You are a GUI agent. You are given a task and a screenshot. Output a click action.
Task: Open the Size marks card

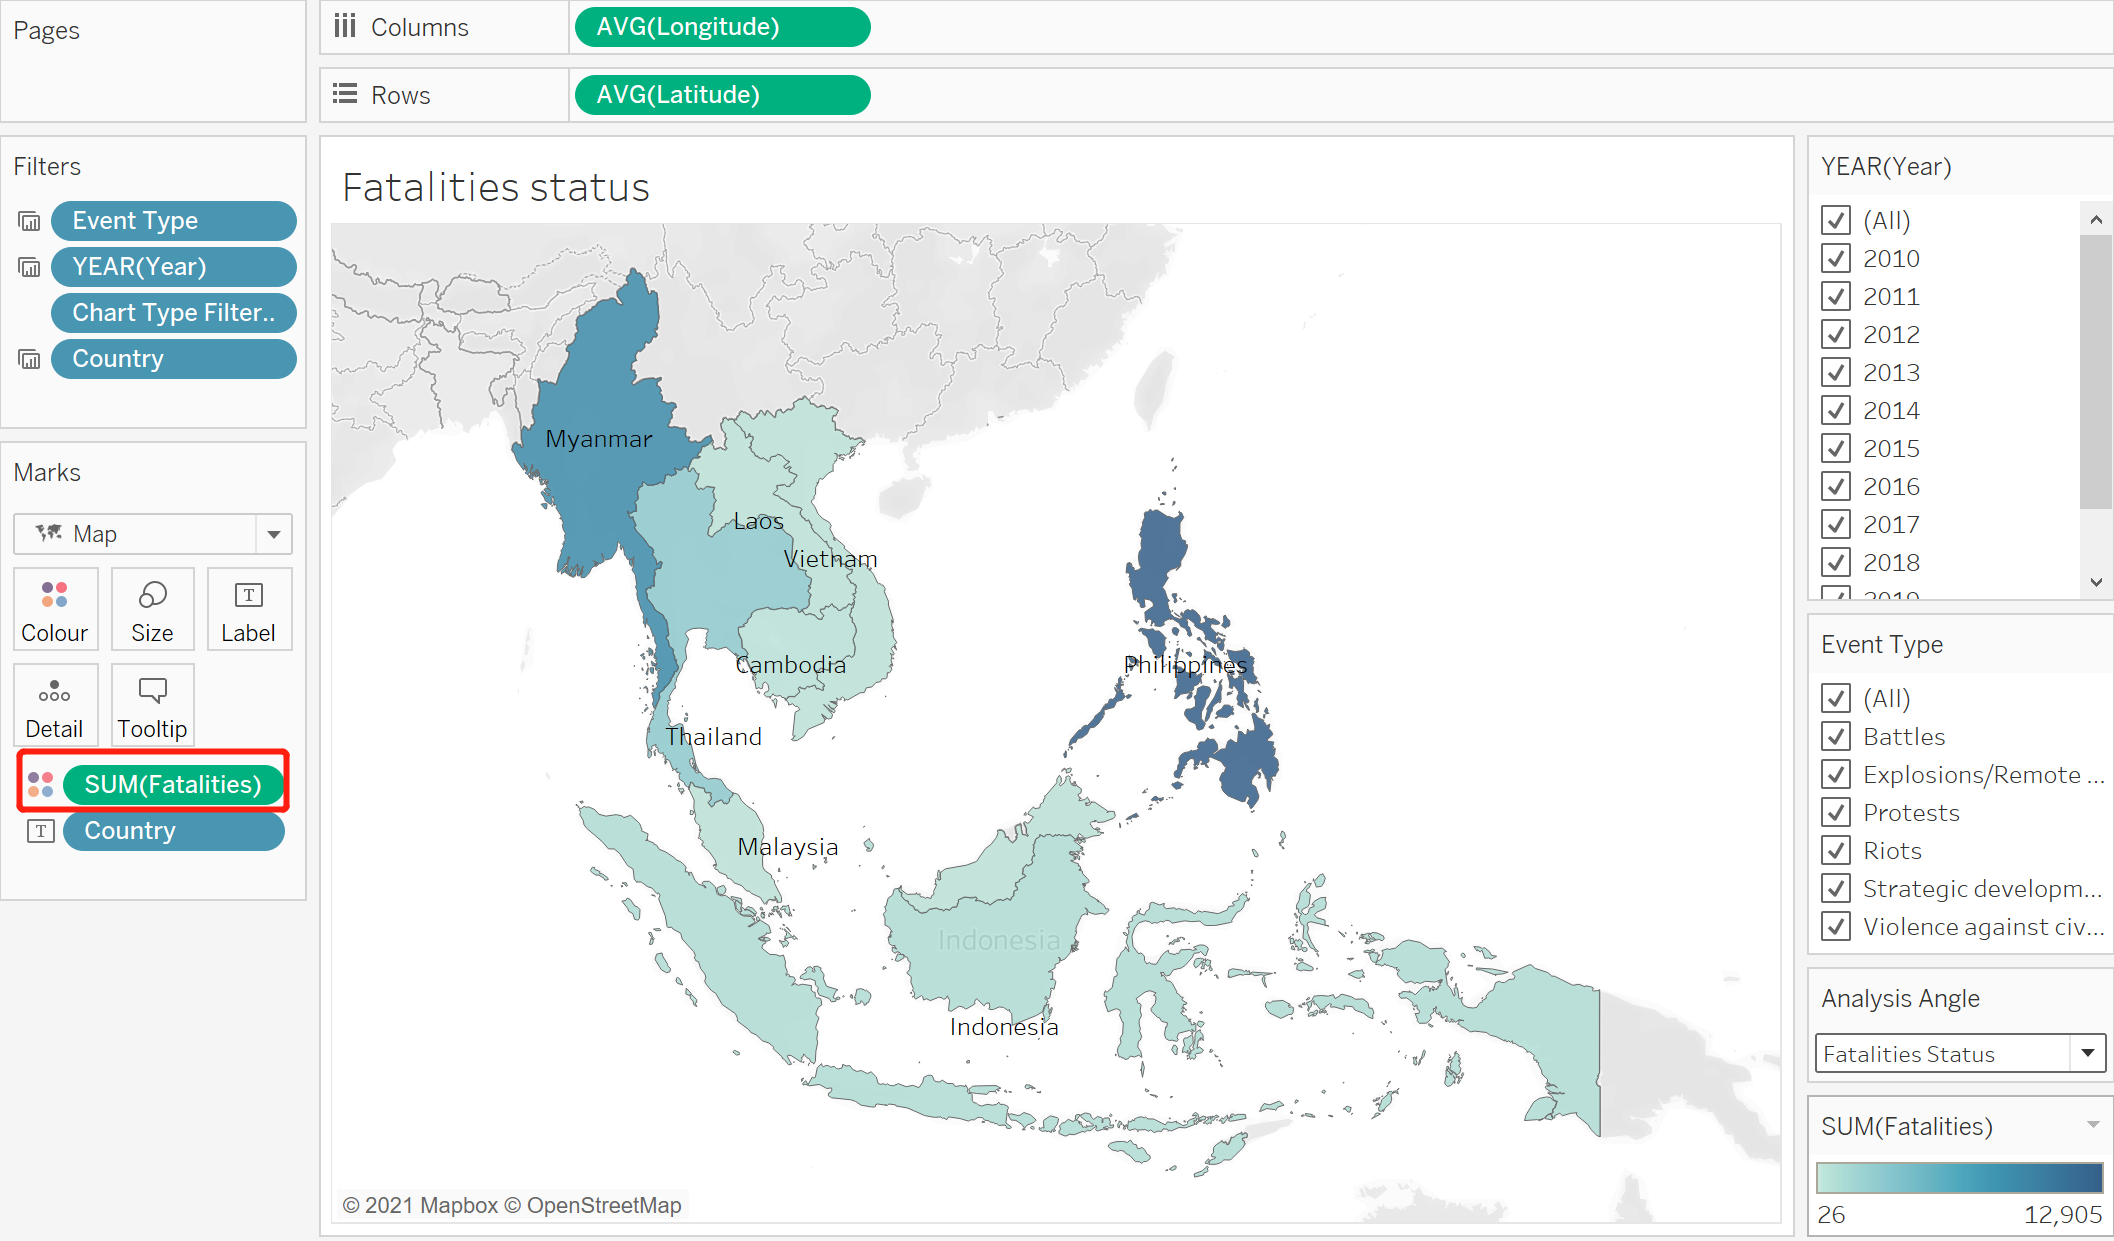click(152, 609)
